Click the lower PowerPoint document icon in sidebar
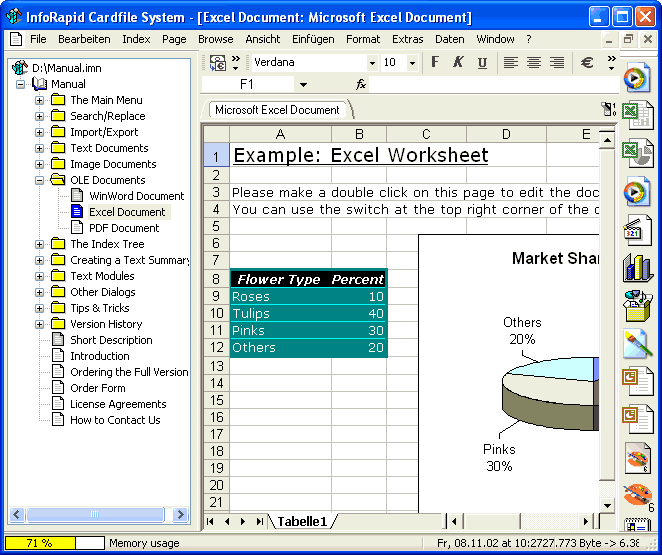662x555 pixels. click(637, 418)
